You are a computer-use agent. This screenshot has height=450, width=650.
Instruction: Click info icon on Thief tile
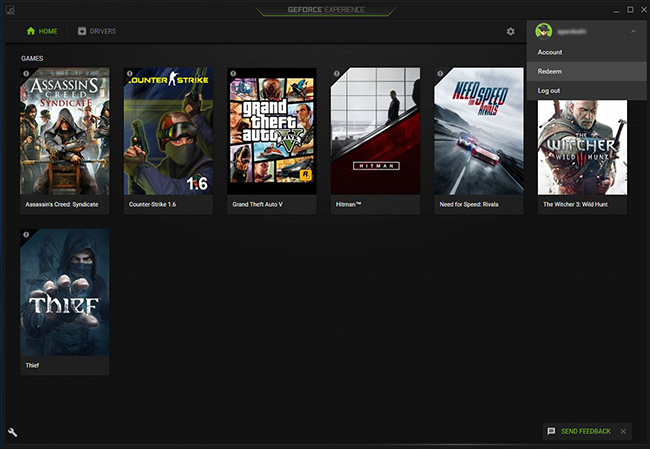click(x=26, y=235)
